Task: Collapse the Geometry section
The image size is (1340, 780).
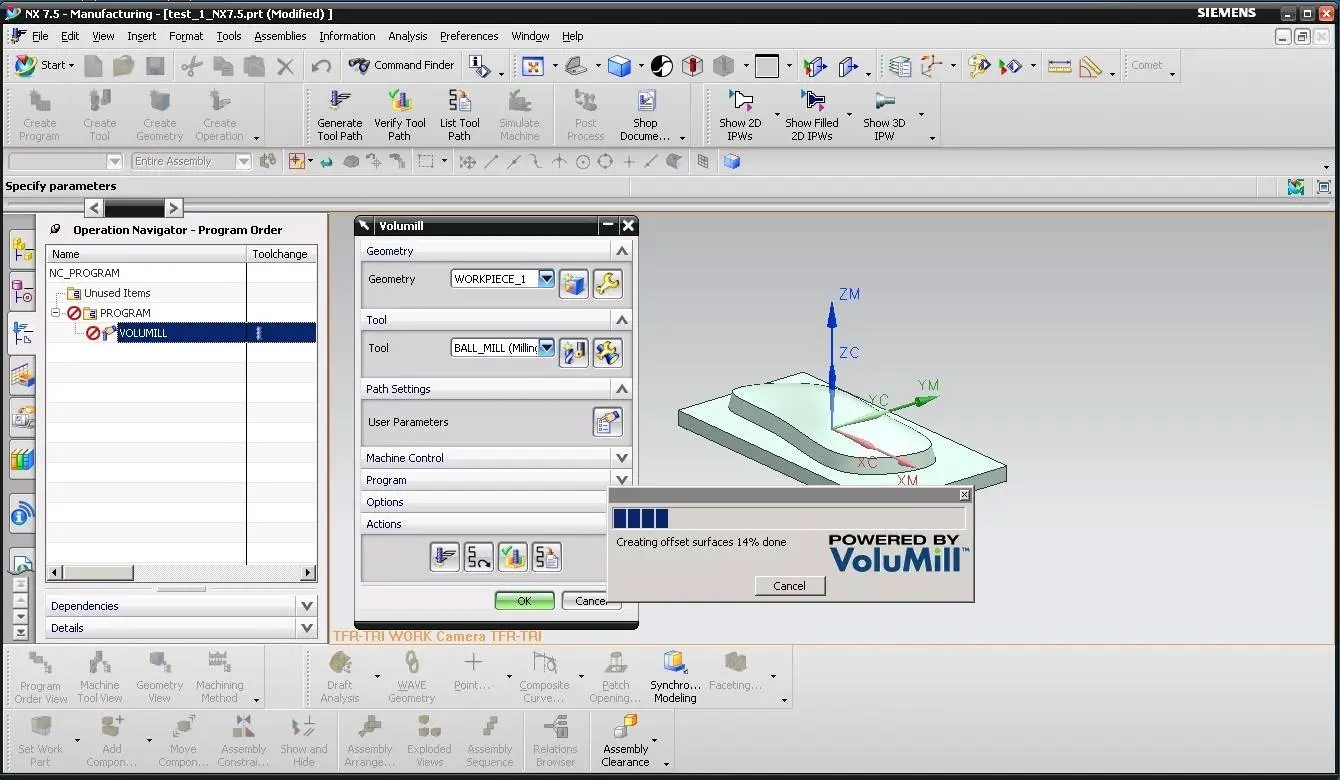Action: [622, 251]
